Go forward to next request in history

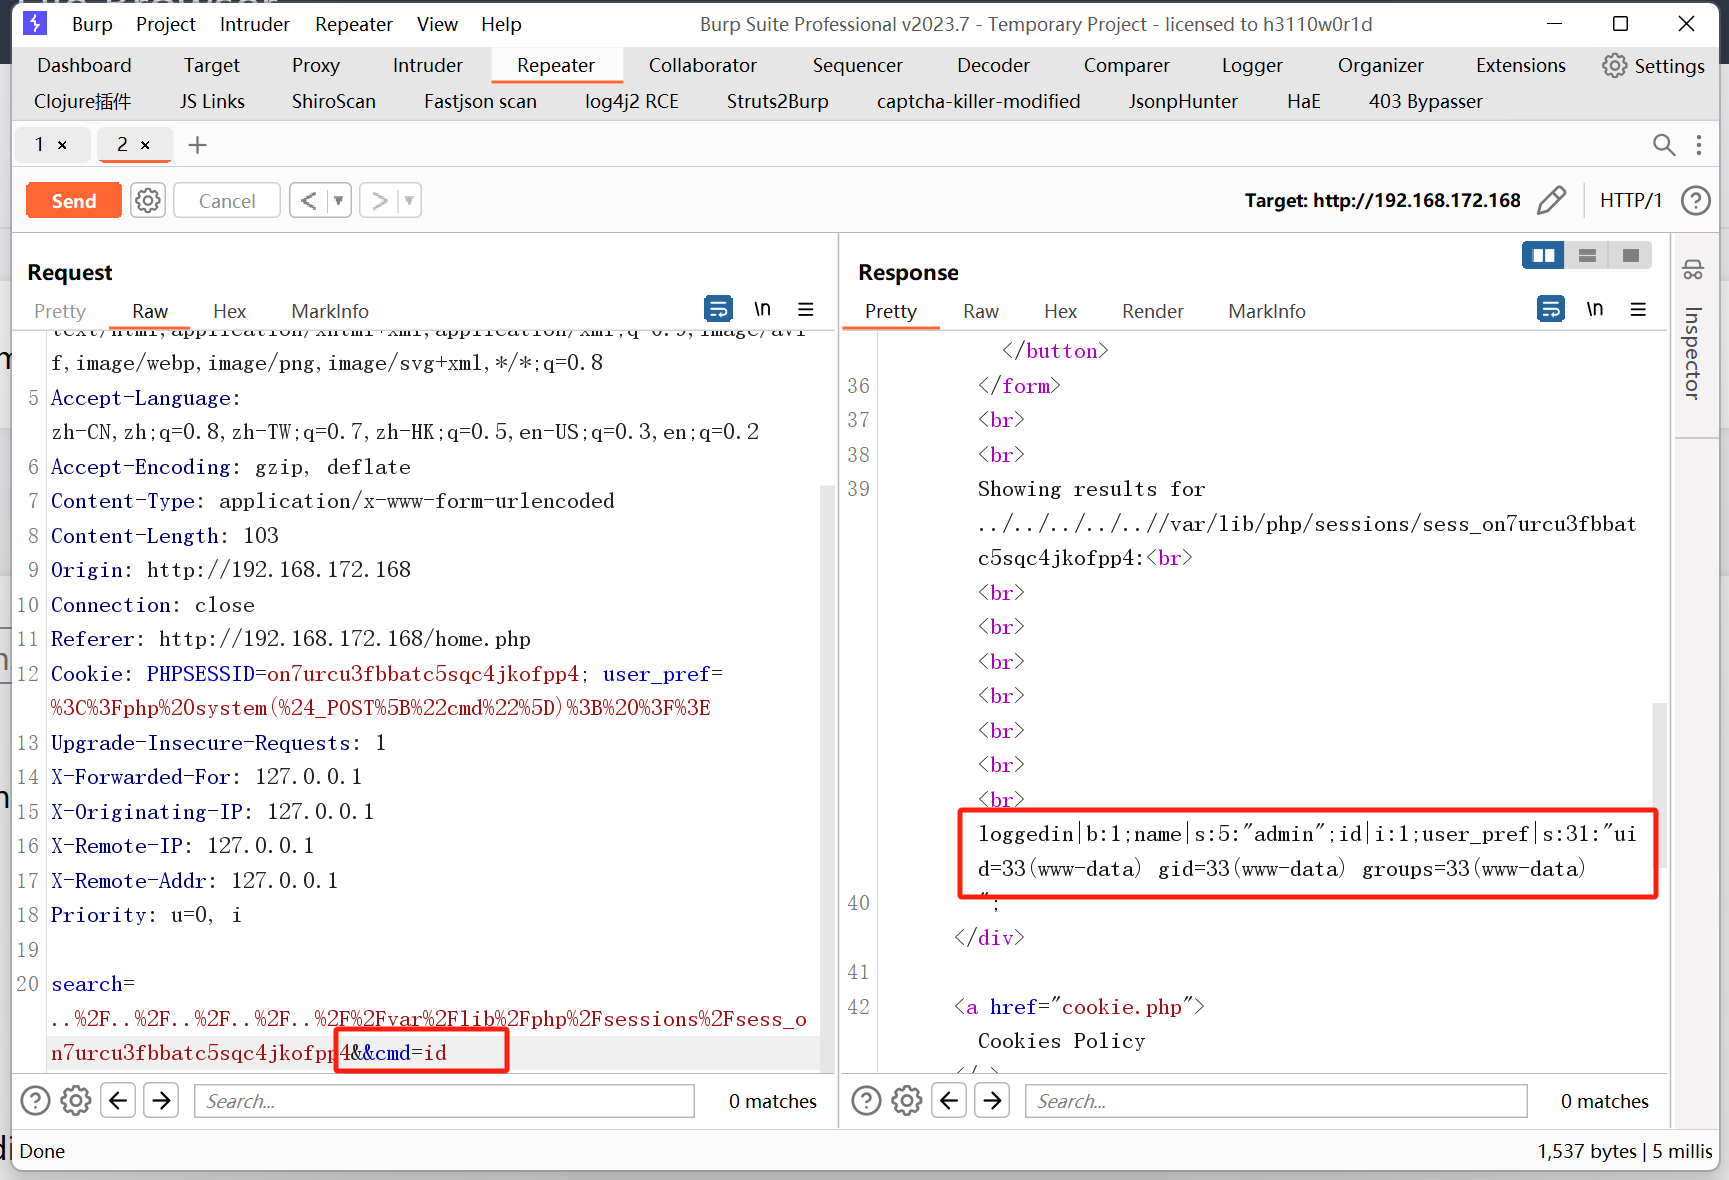point(379,201)
